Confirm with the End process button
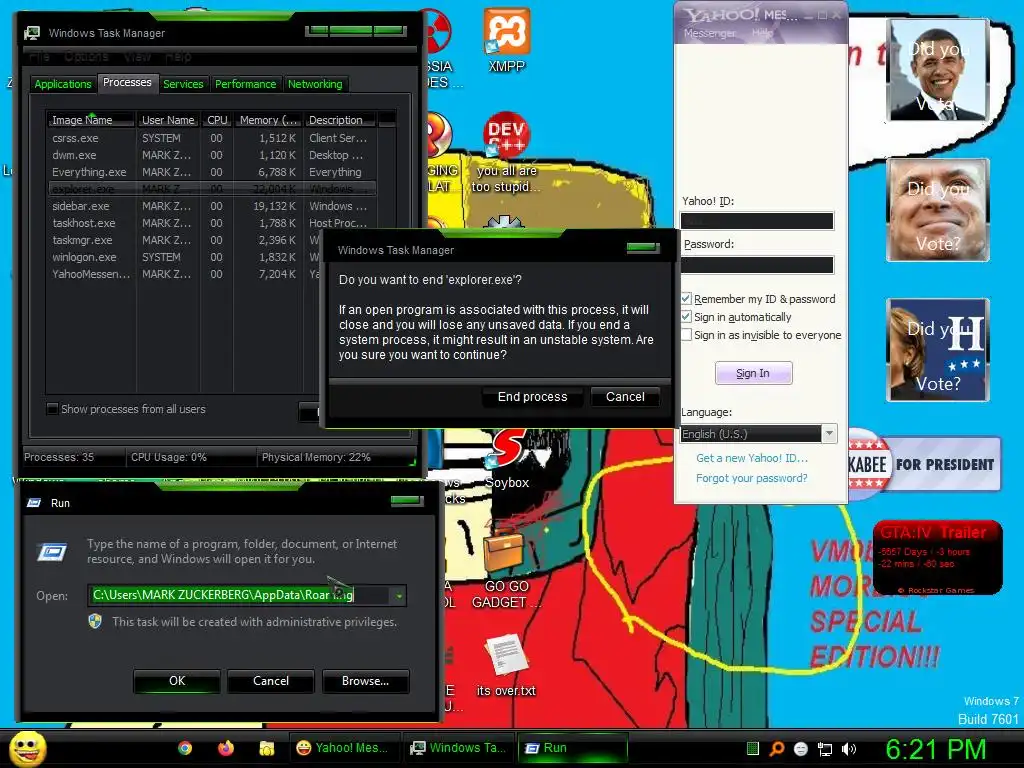The image size is (1024, 768). tap(532, 397)
